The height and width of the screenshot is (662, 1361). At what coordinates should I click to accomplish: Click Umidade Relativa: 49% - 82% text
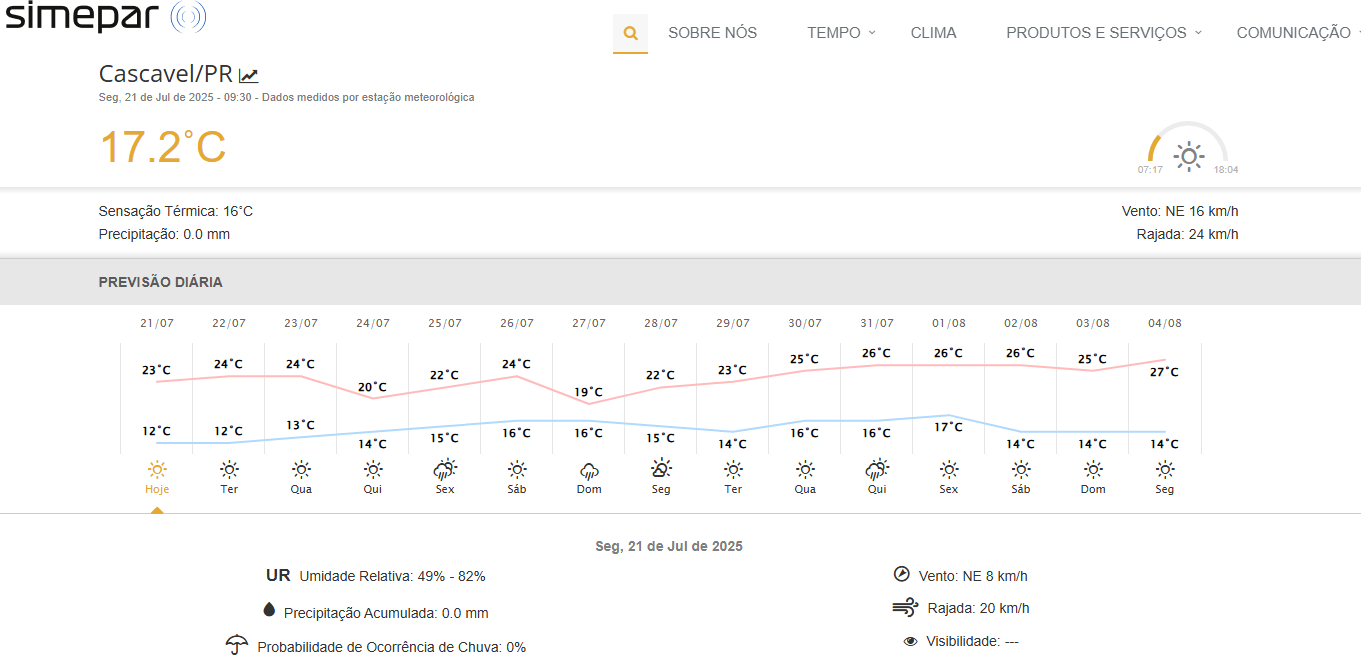point(392,576)
